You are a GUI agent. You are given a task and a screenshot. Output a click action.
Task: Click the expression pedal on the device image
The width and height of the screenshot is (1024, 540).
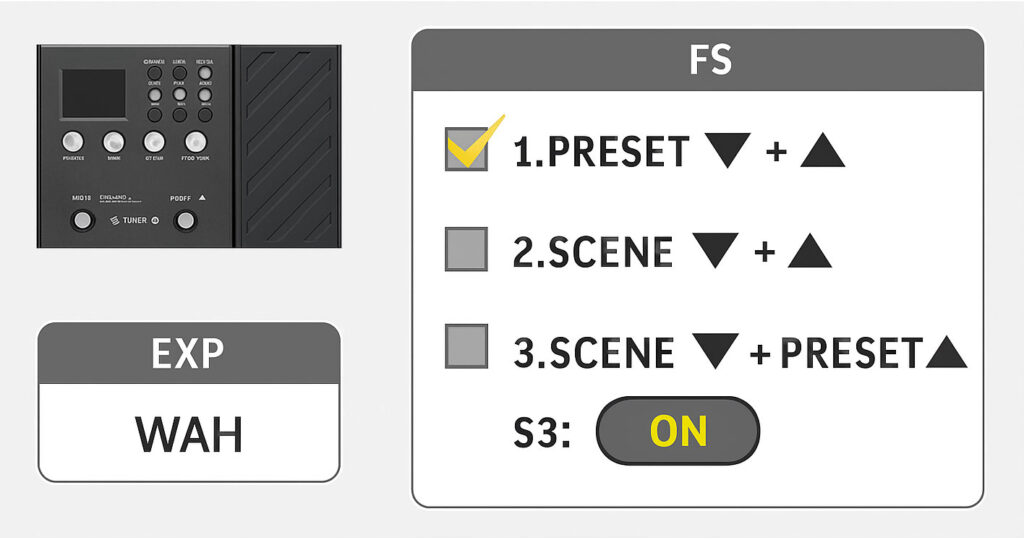coord(287,146)
